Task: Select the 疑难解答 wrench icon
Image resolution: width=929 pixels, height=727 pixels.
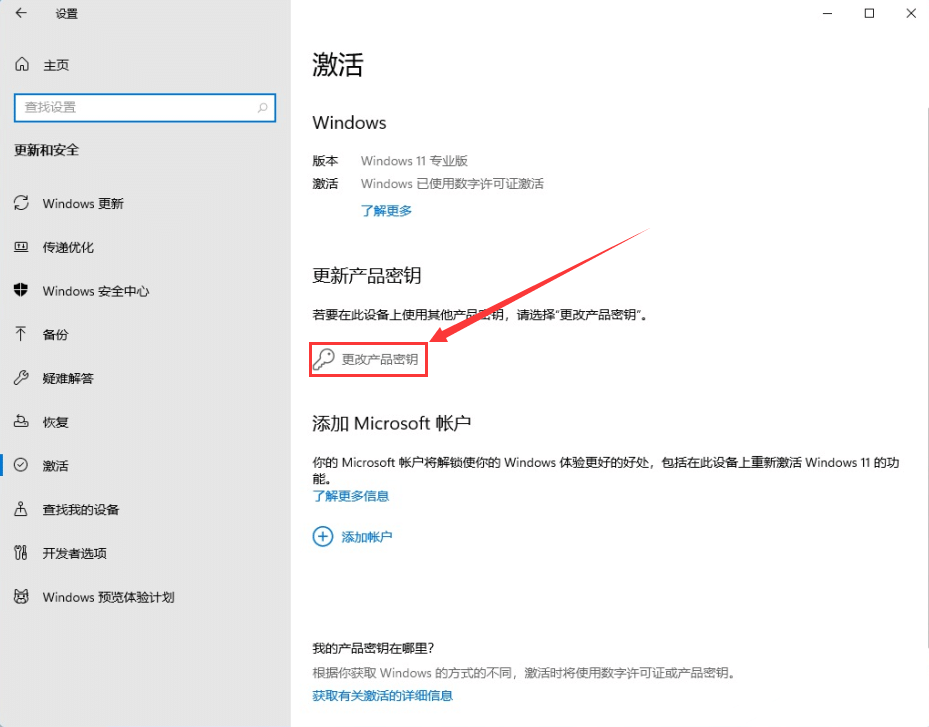Action: click(x=20, y=378)
